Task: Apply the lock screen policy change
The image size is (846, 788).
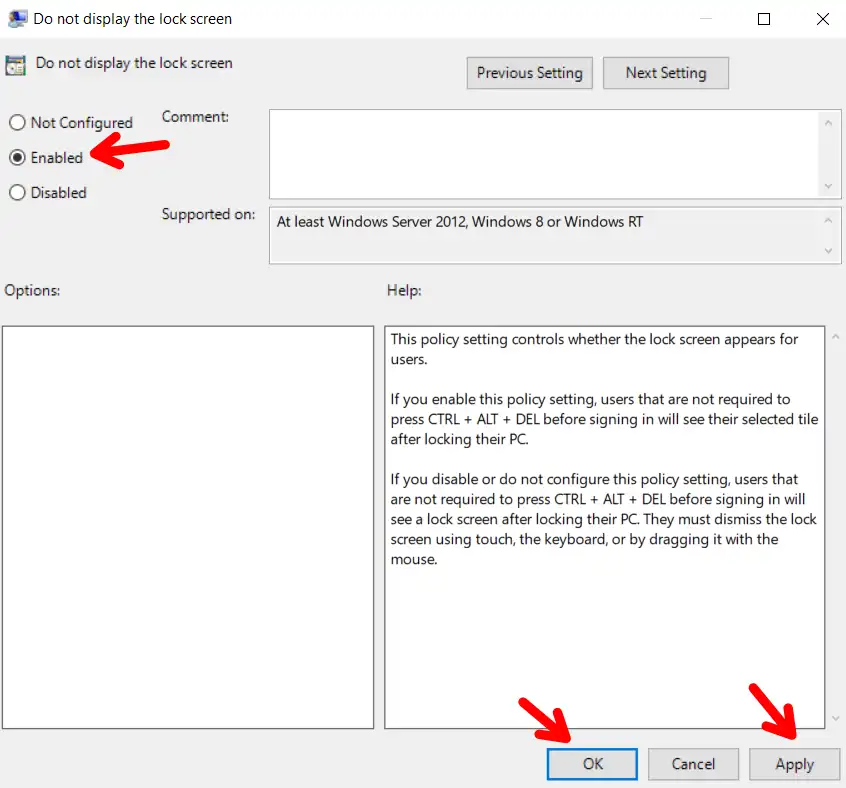Action: coord(794,763)
